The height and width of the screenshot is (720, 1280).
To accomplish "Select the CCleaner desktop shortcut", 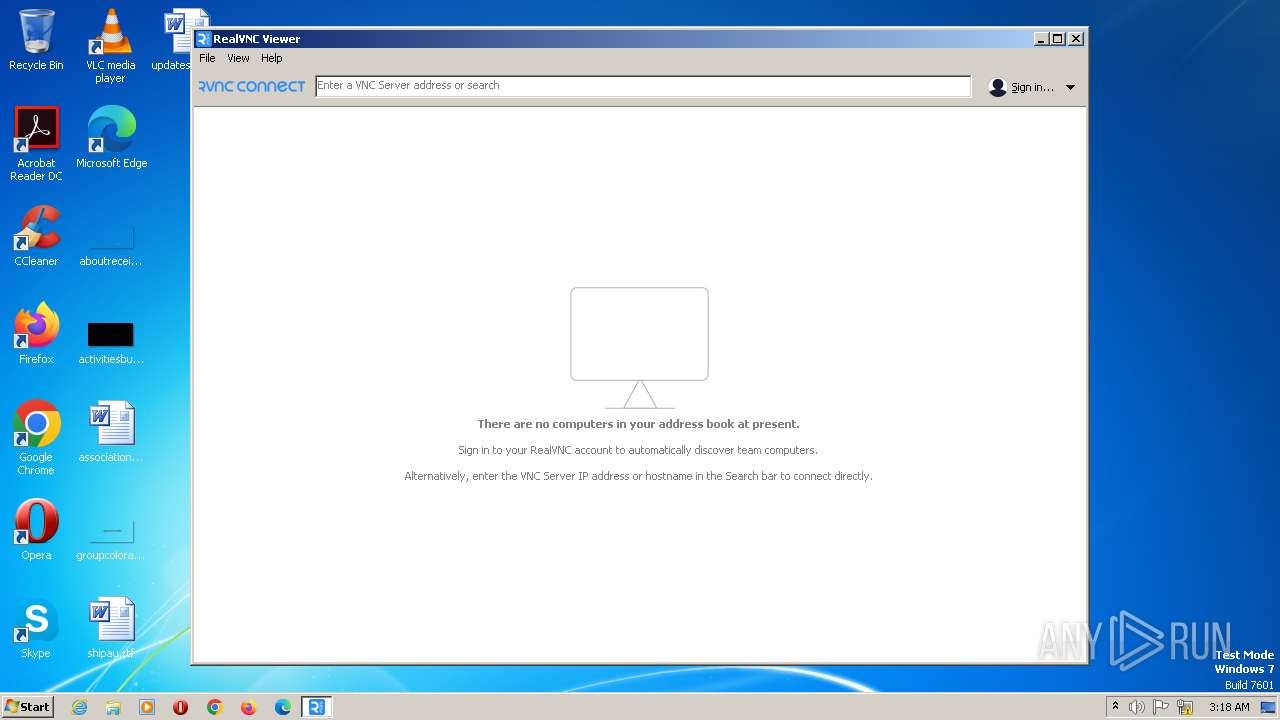I will (x=36, y=236).
